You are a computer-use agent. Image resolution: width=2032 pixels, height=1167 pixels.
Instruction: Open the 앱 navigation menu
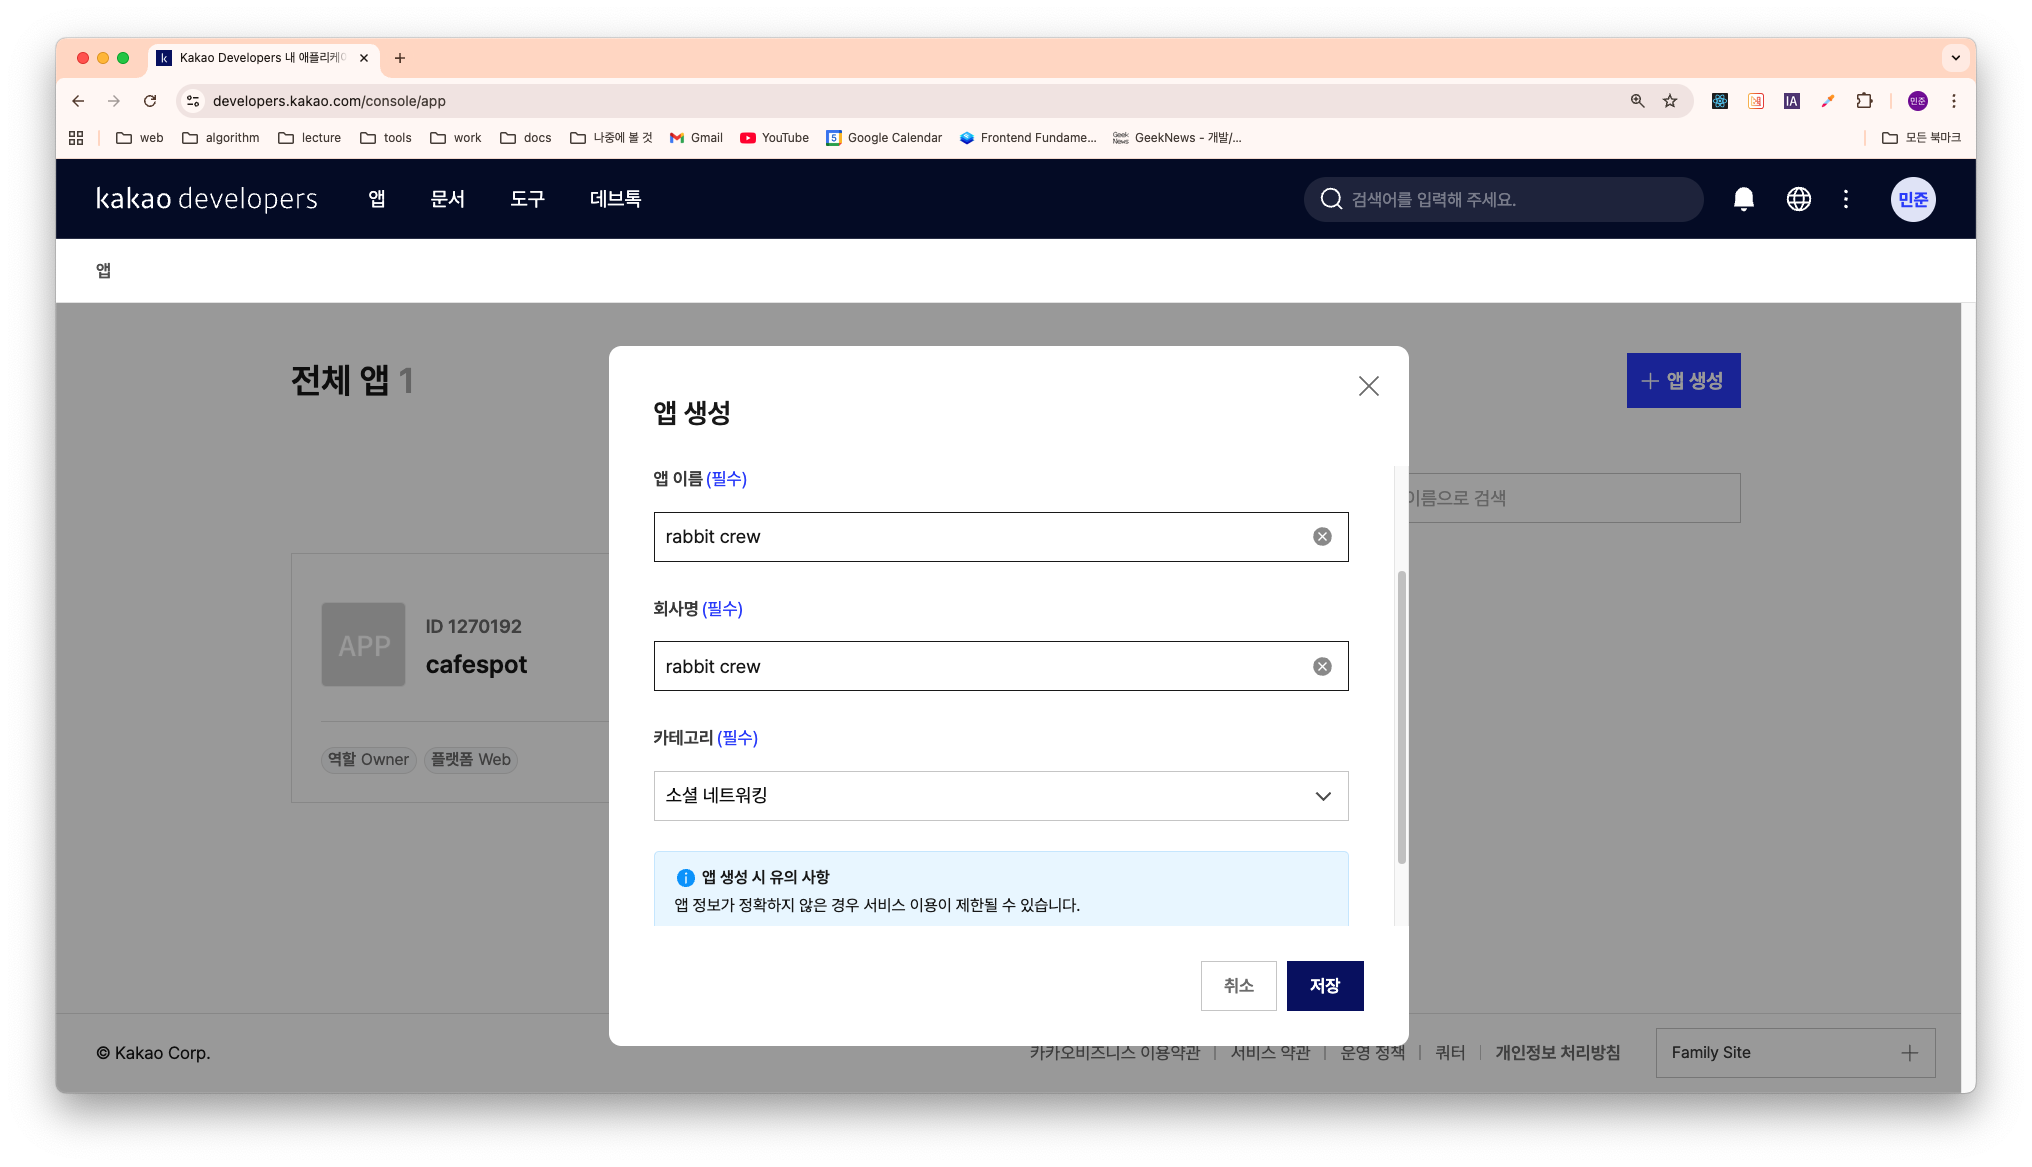[x=376, y=199]
